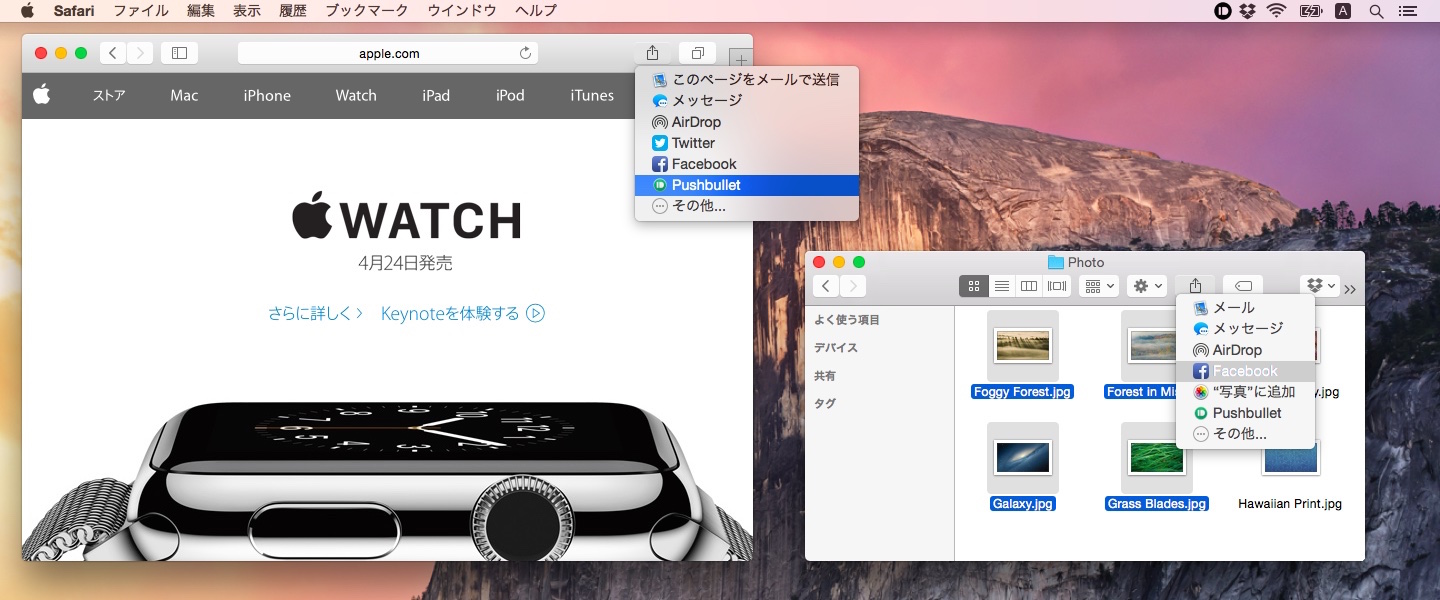Expand タグ sidebar section

[x=824, y=404]
